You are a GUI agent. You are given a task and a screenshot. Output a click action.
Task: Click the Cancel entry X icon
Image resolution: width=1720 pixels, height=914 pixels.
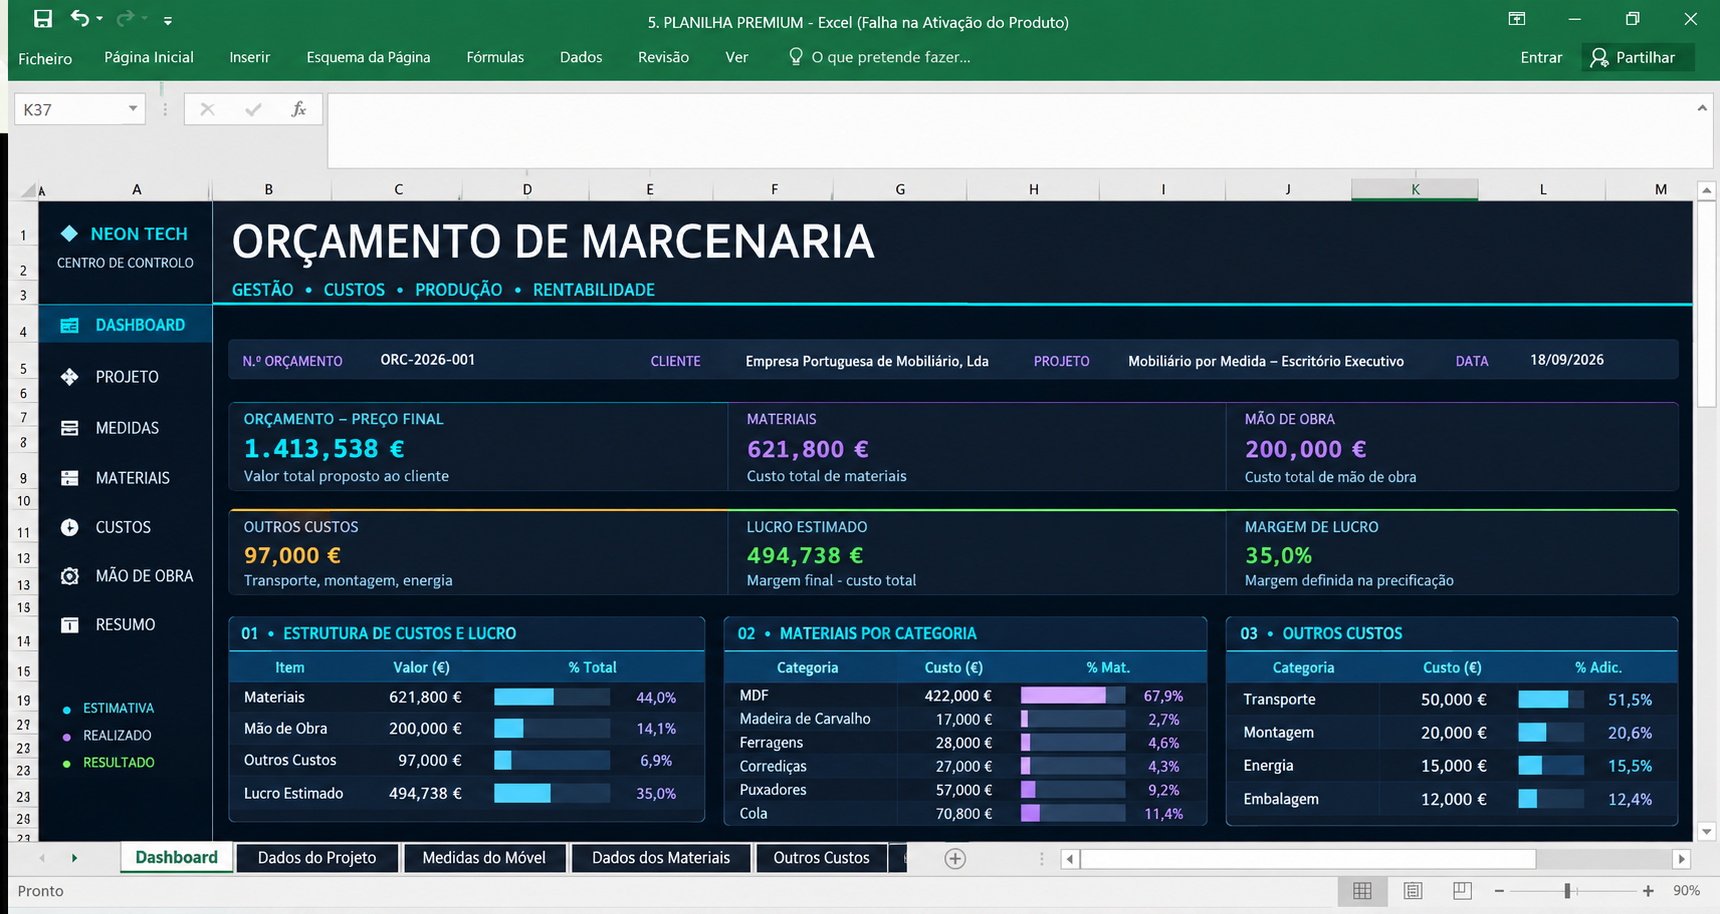[207, 109]
